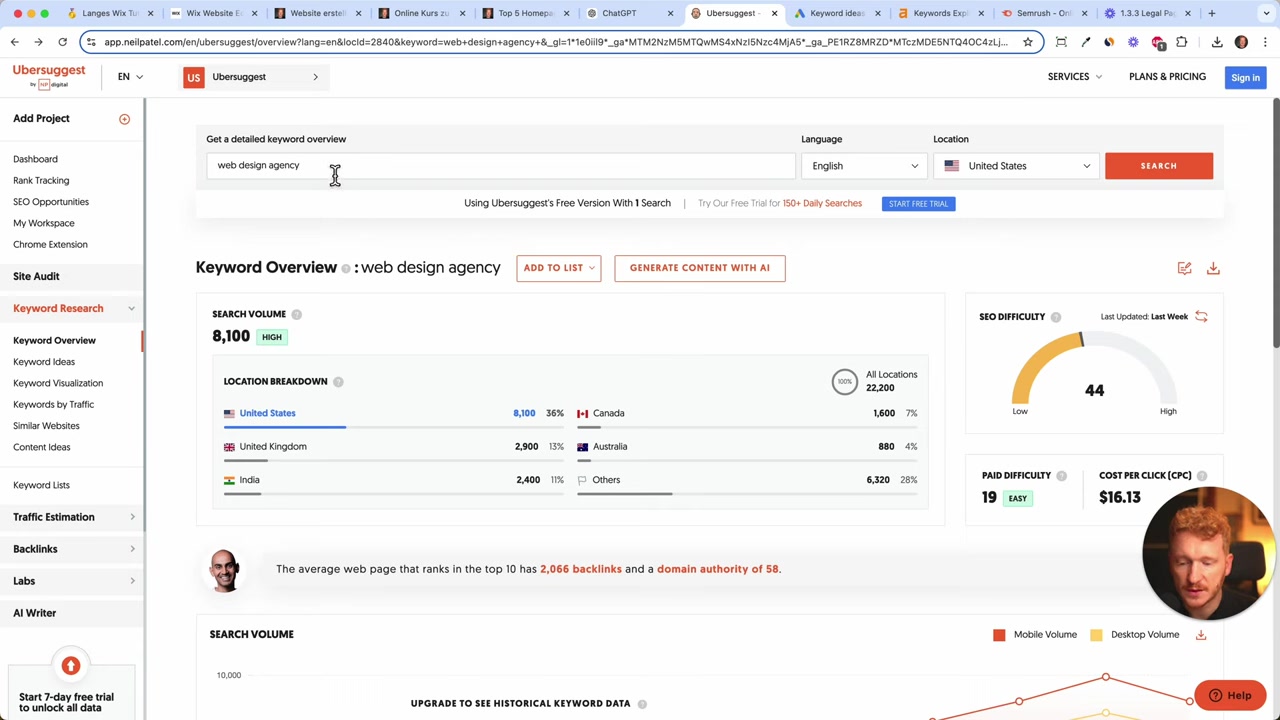Screen dimensions: 1280x720
Task: Switch to the Semrush browser tab
Action: point(1045,13)
